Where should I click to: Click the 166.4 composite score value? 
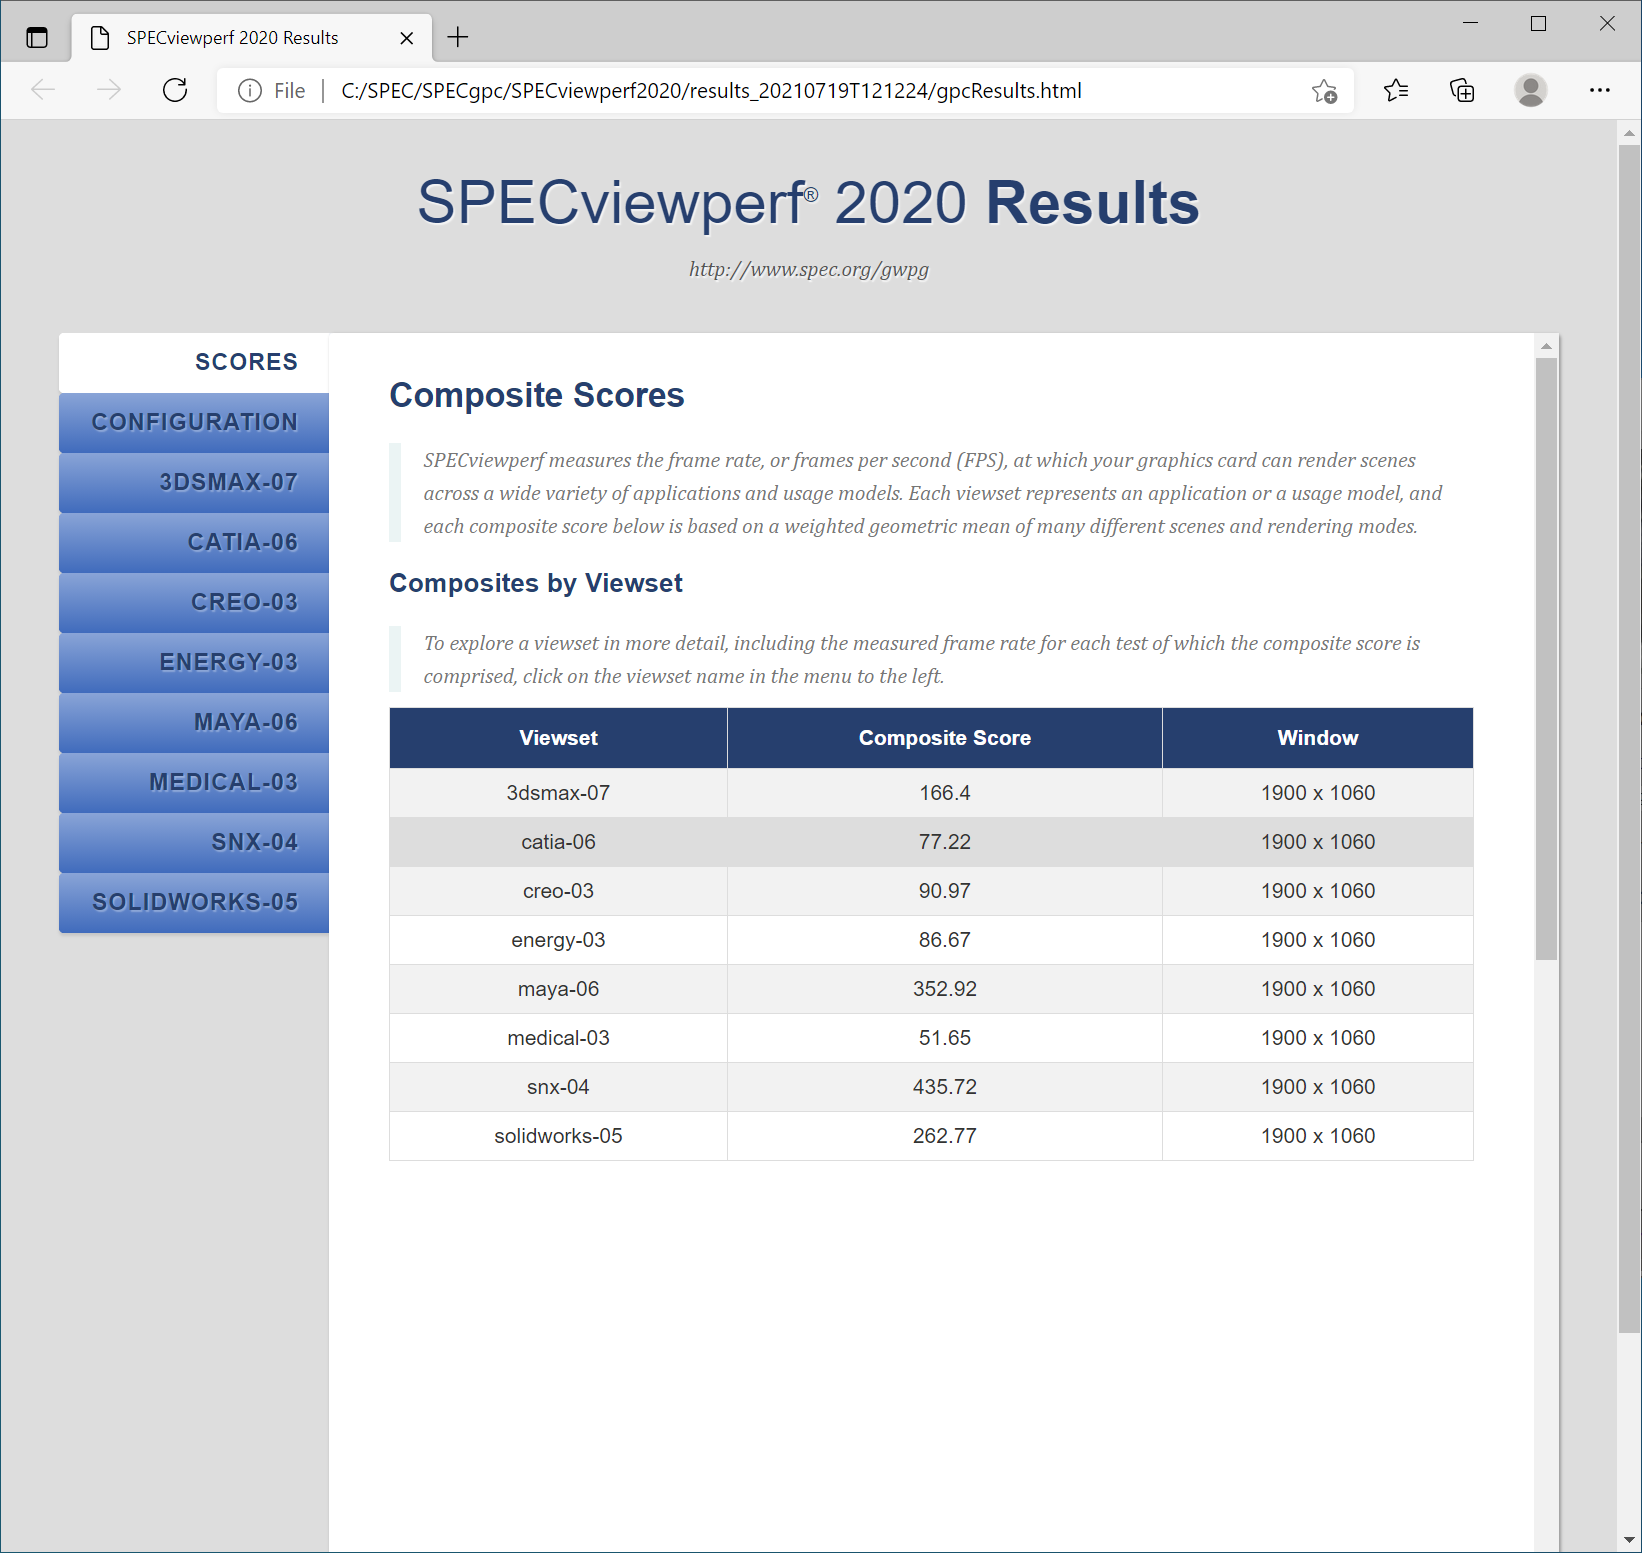pos(945,793)
